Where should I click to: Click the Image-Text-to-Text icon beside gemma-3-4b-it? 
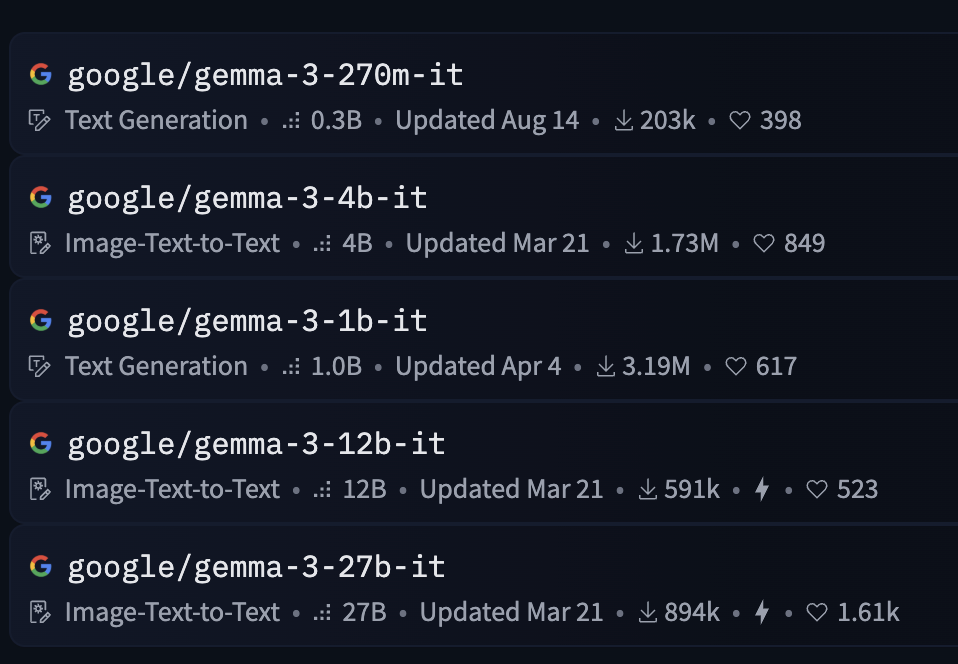(x=39, y=243)
